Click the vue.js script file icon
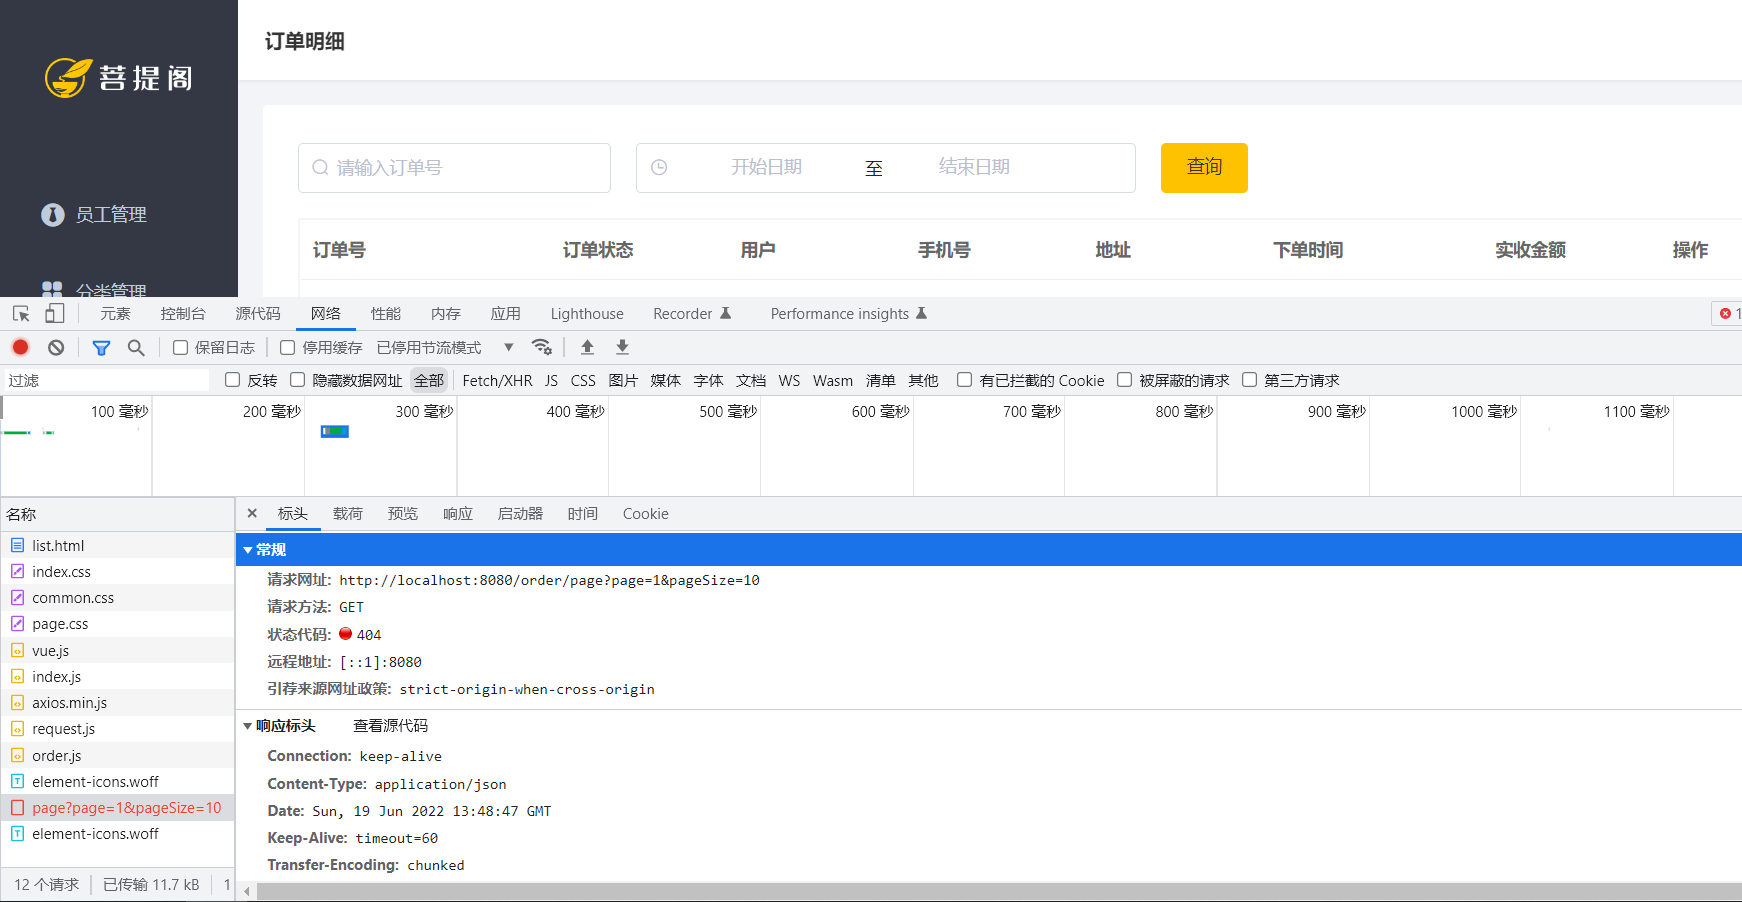Screen dimensions: 1742x902 [17, 650]
